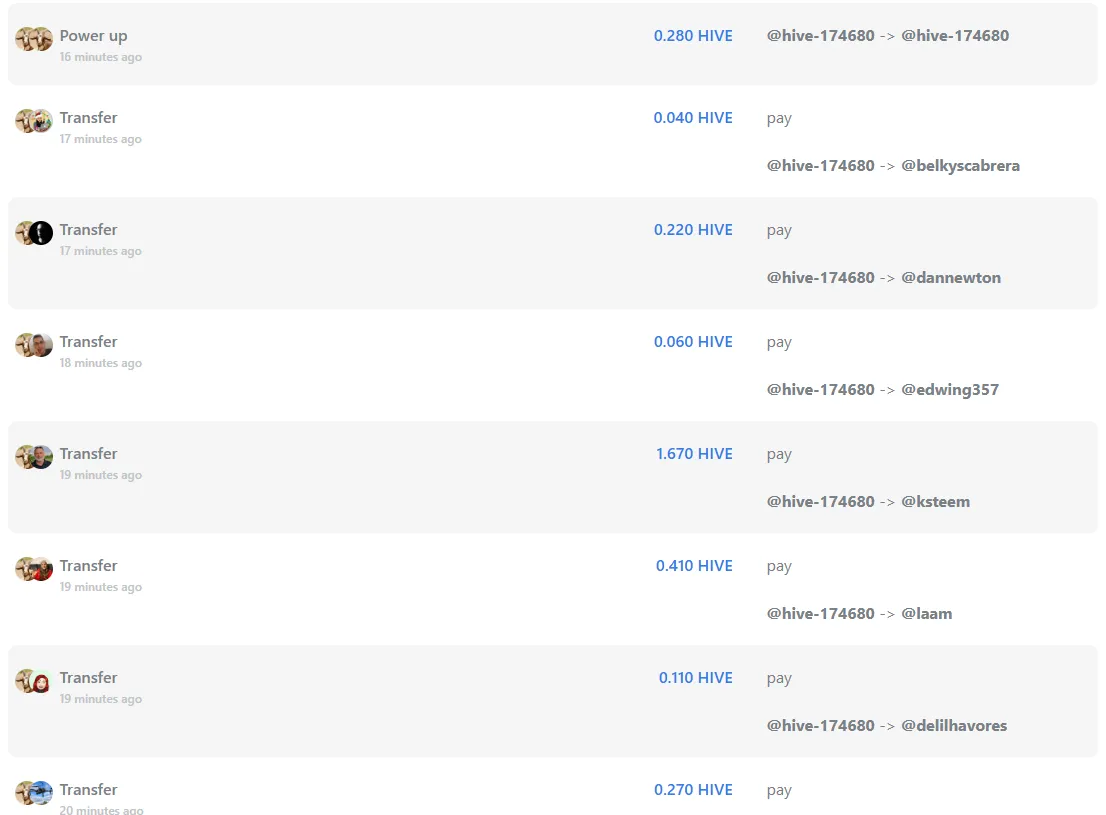This screenshot has height=815, width=1106.
Task: Open the @laam profile link
Action: tap(926, 614)
